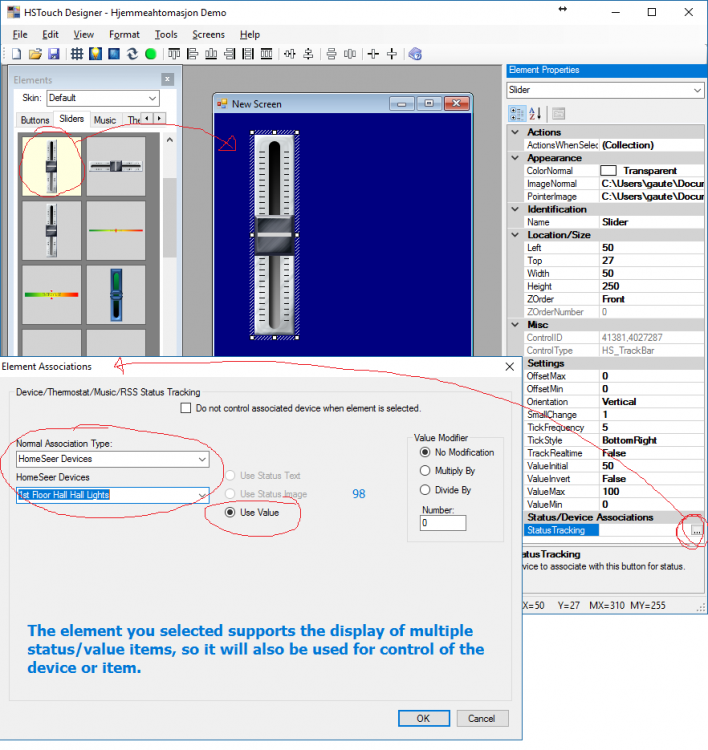Collapse the Appearance property category
The height and width of the screenshot is (750, 708).
tap(515, 158)
